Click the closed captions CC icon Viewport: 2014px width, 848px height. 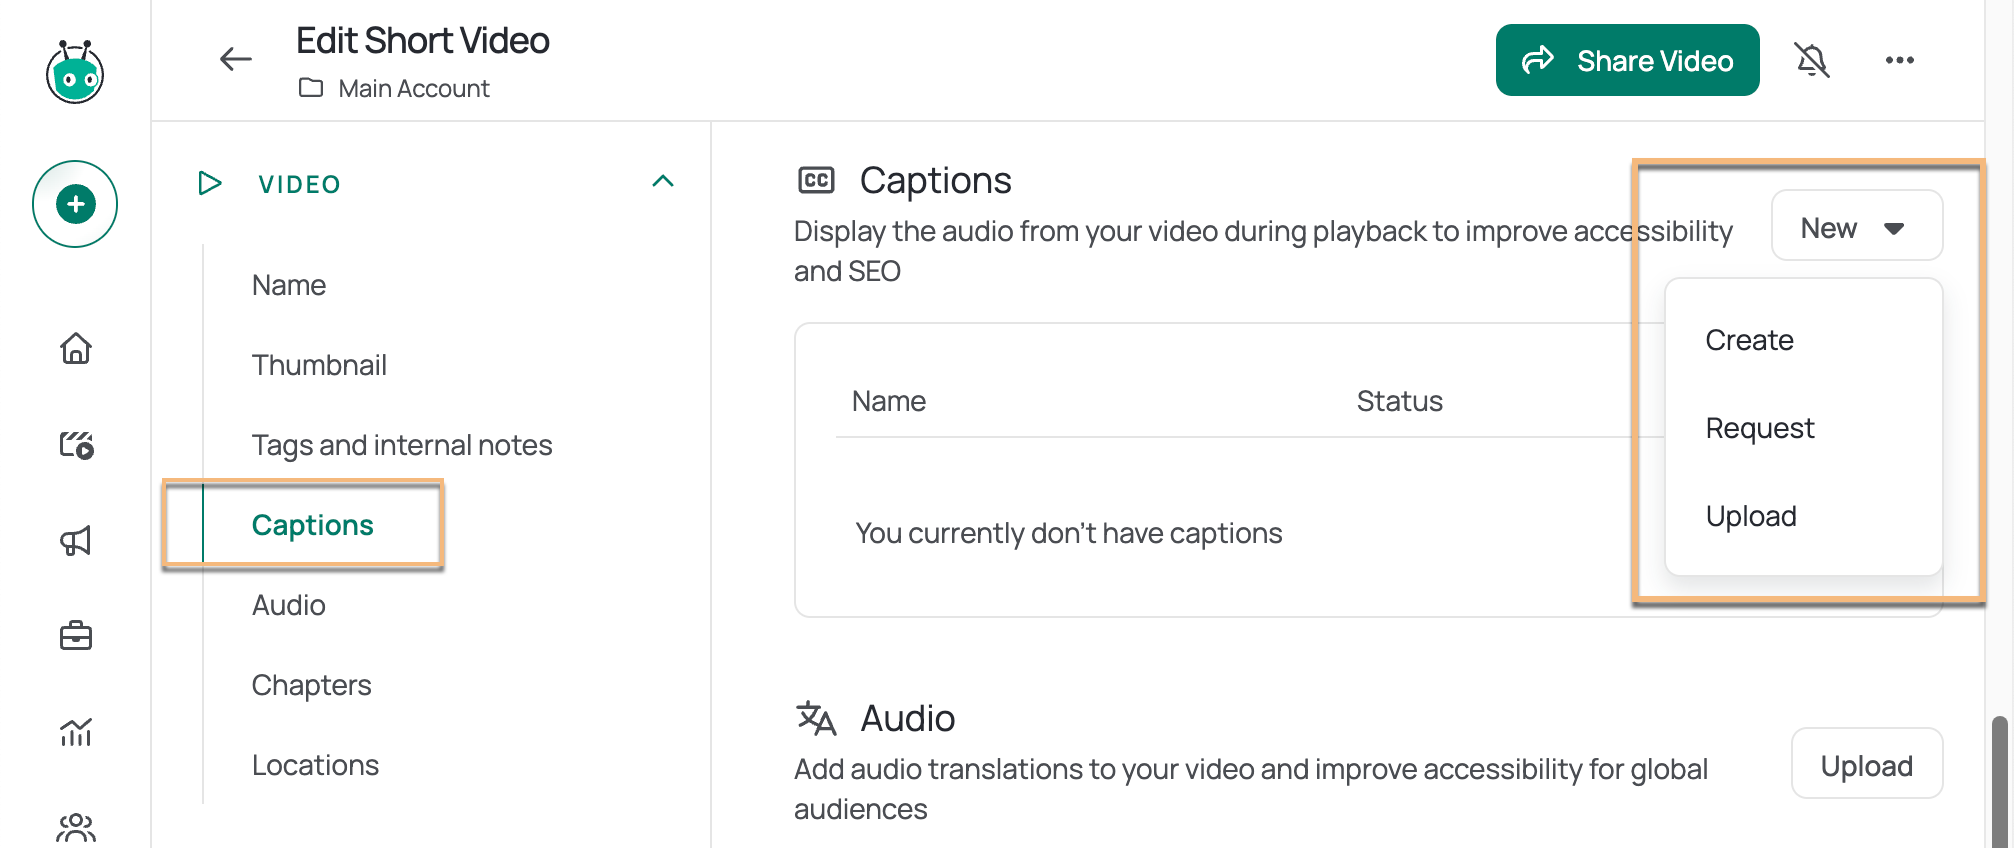coord(816,180)
